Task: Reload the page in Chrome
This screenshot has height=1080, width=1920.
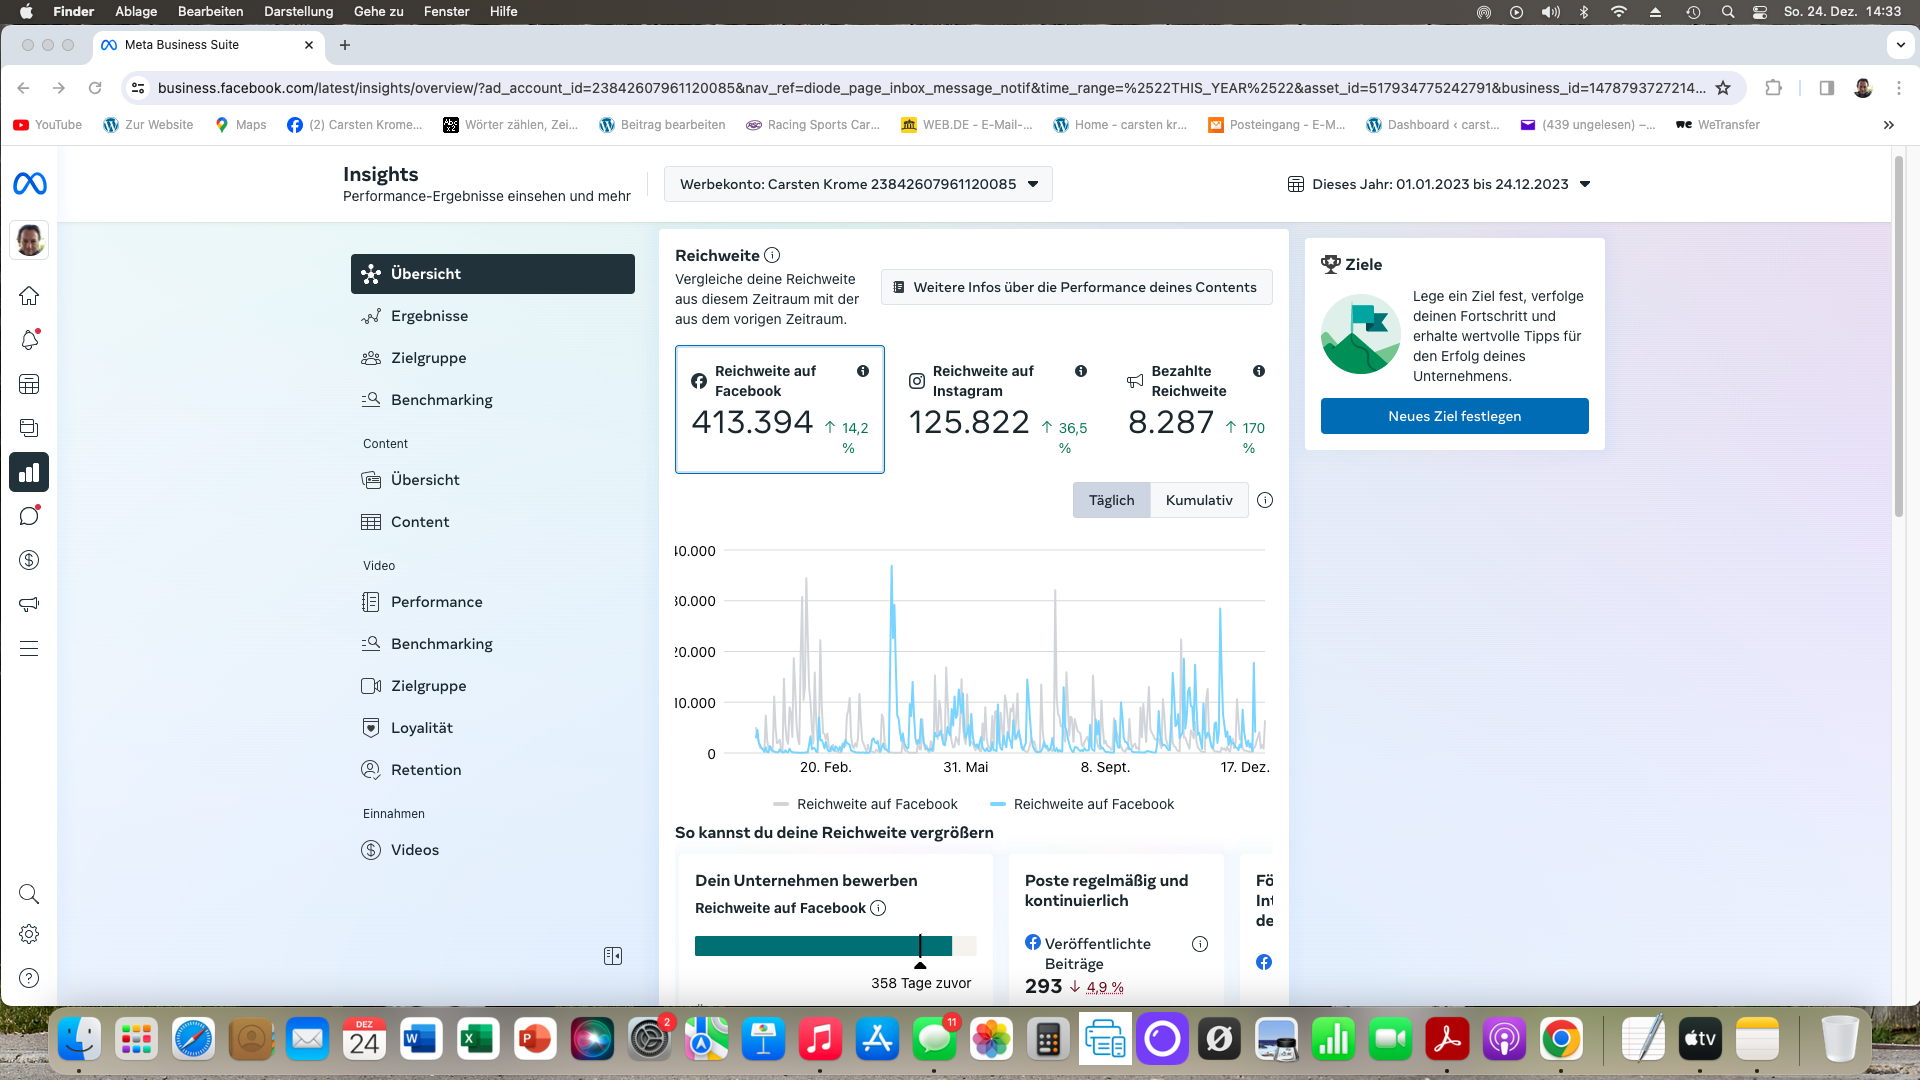Action: [95, 88]
